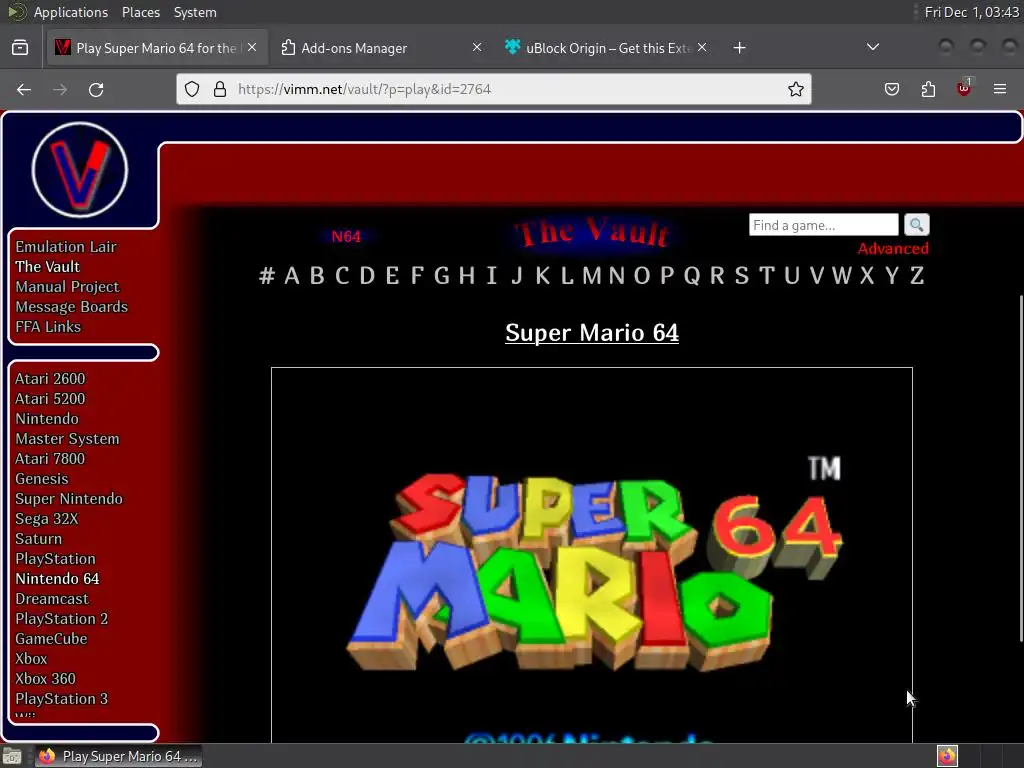The image size is (1024, 768).
Task: Expand the list all tabs chevron
Action: [x=872, y=47]
